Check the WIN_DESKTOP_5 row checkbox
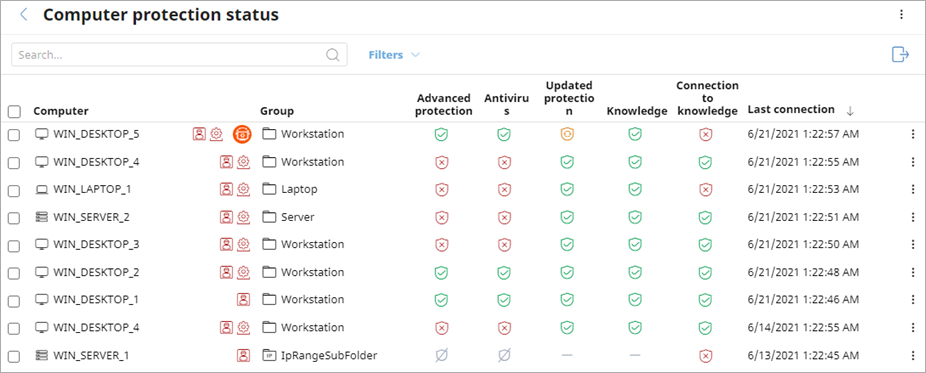Screen dimensions: 926x373 click(14, 135)
